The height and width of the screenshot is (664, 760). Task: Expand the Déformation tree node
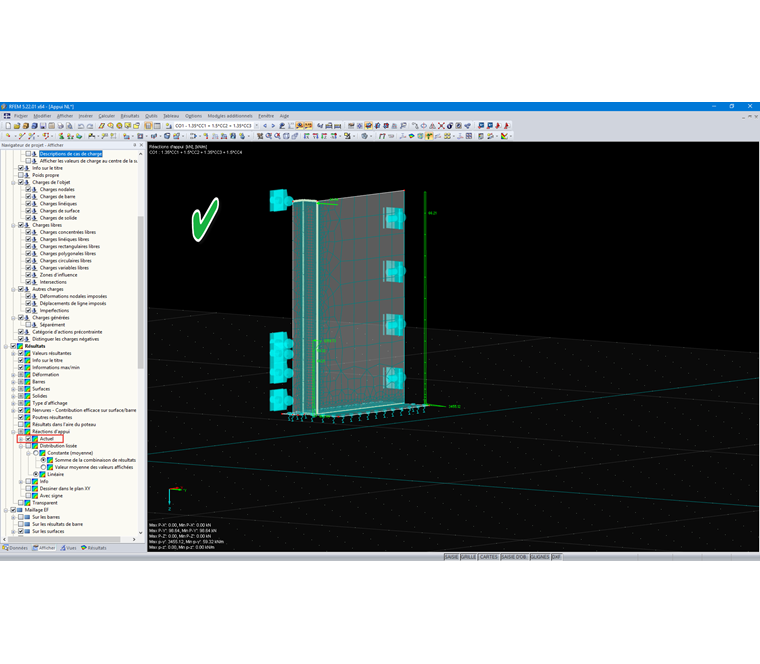coord(14,375)
